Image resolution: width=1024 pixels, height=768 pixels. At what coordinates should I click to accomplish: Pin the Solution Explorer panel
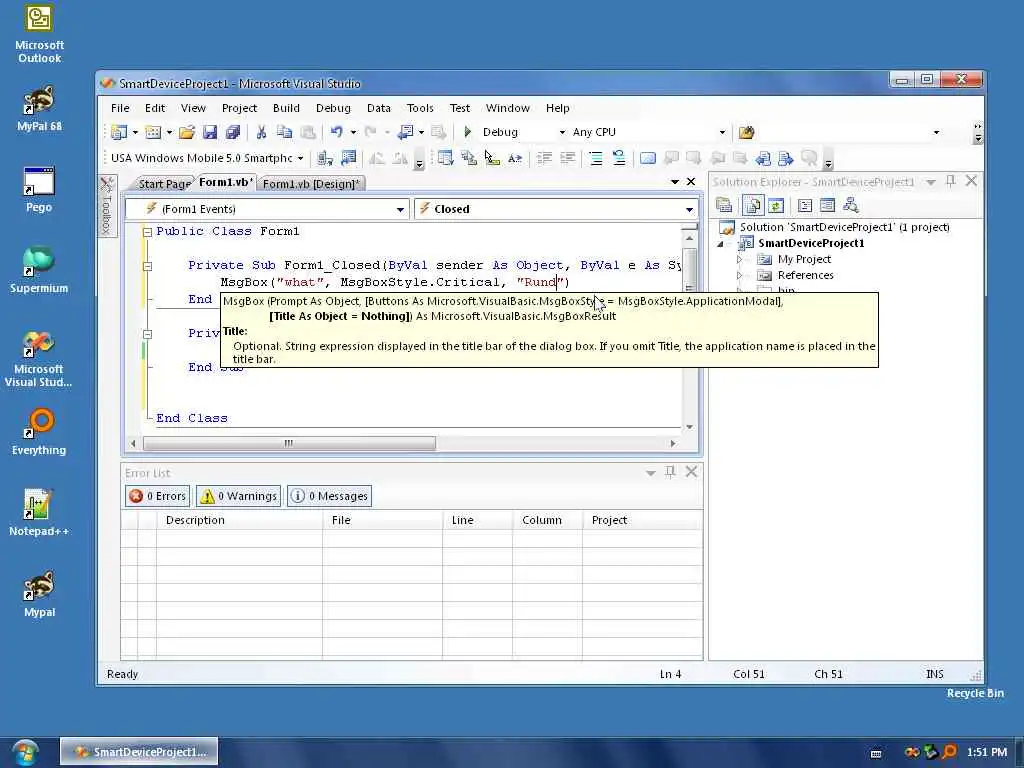951,181
